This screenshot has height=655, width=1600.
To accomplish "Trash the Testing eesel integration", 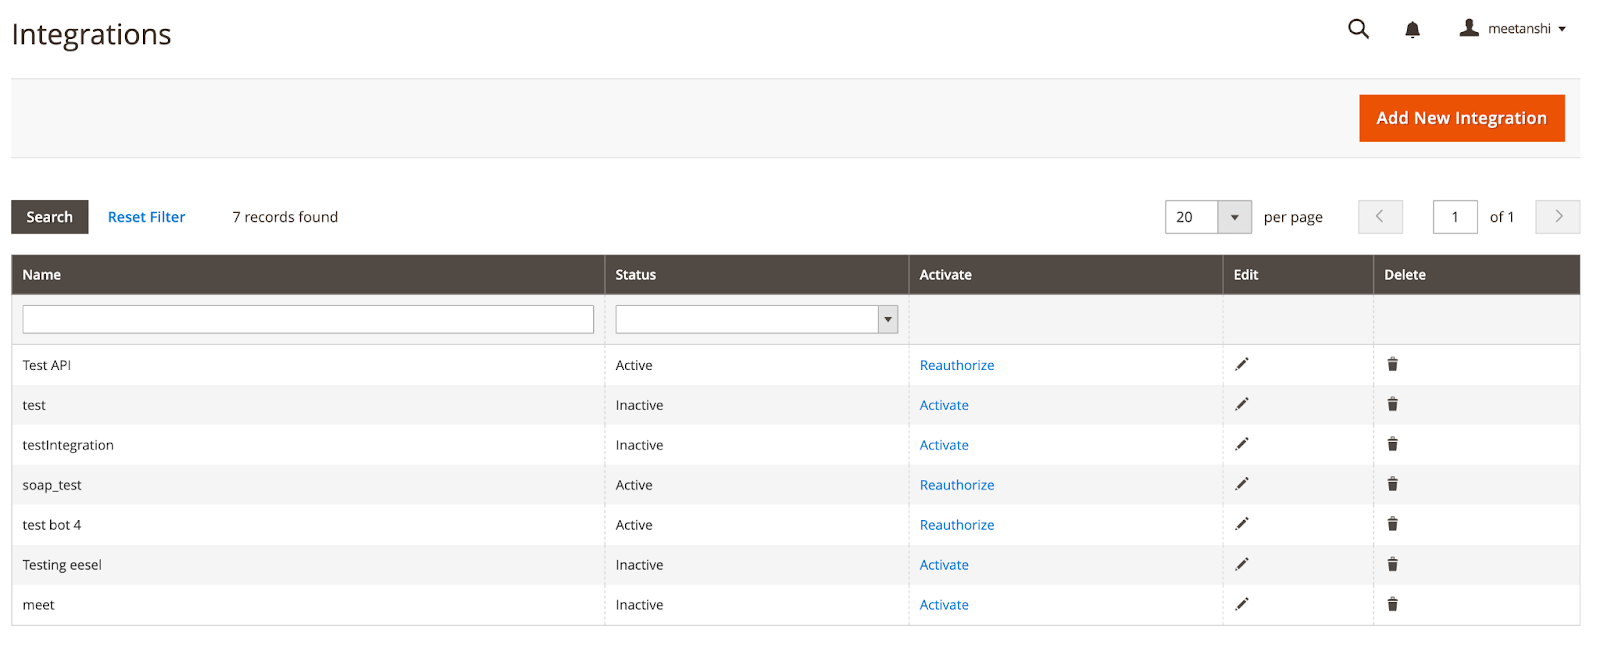I will click(1392, 565).
